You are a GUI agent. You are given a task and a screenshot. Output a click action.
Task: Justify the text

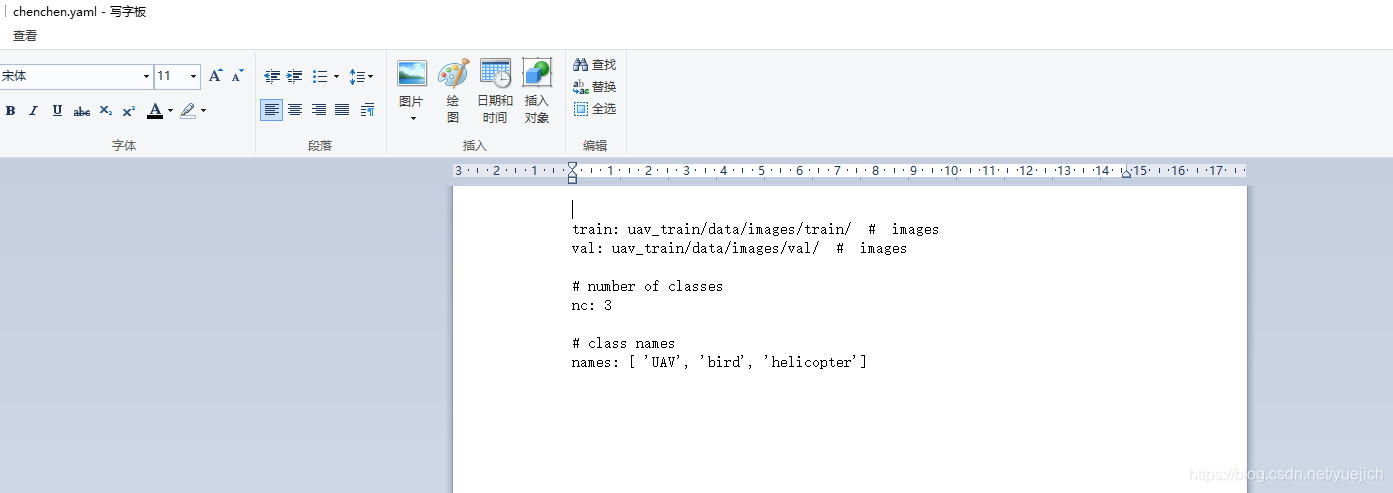point(342,110)
